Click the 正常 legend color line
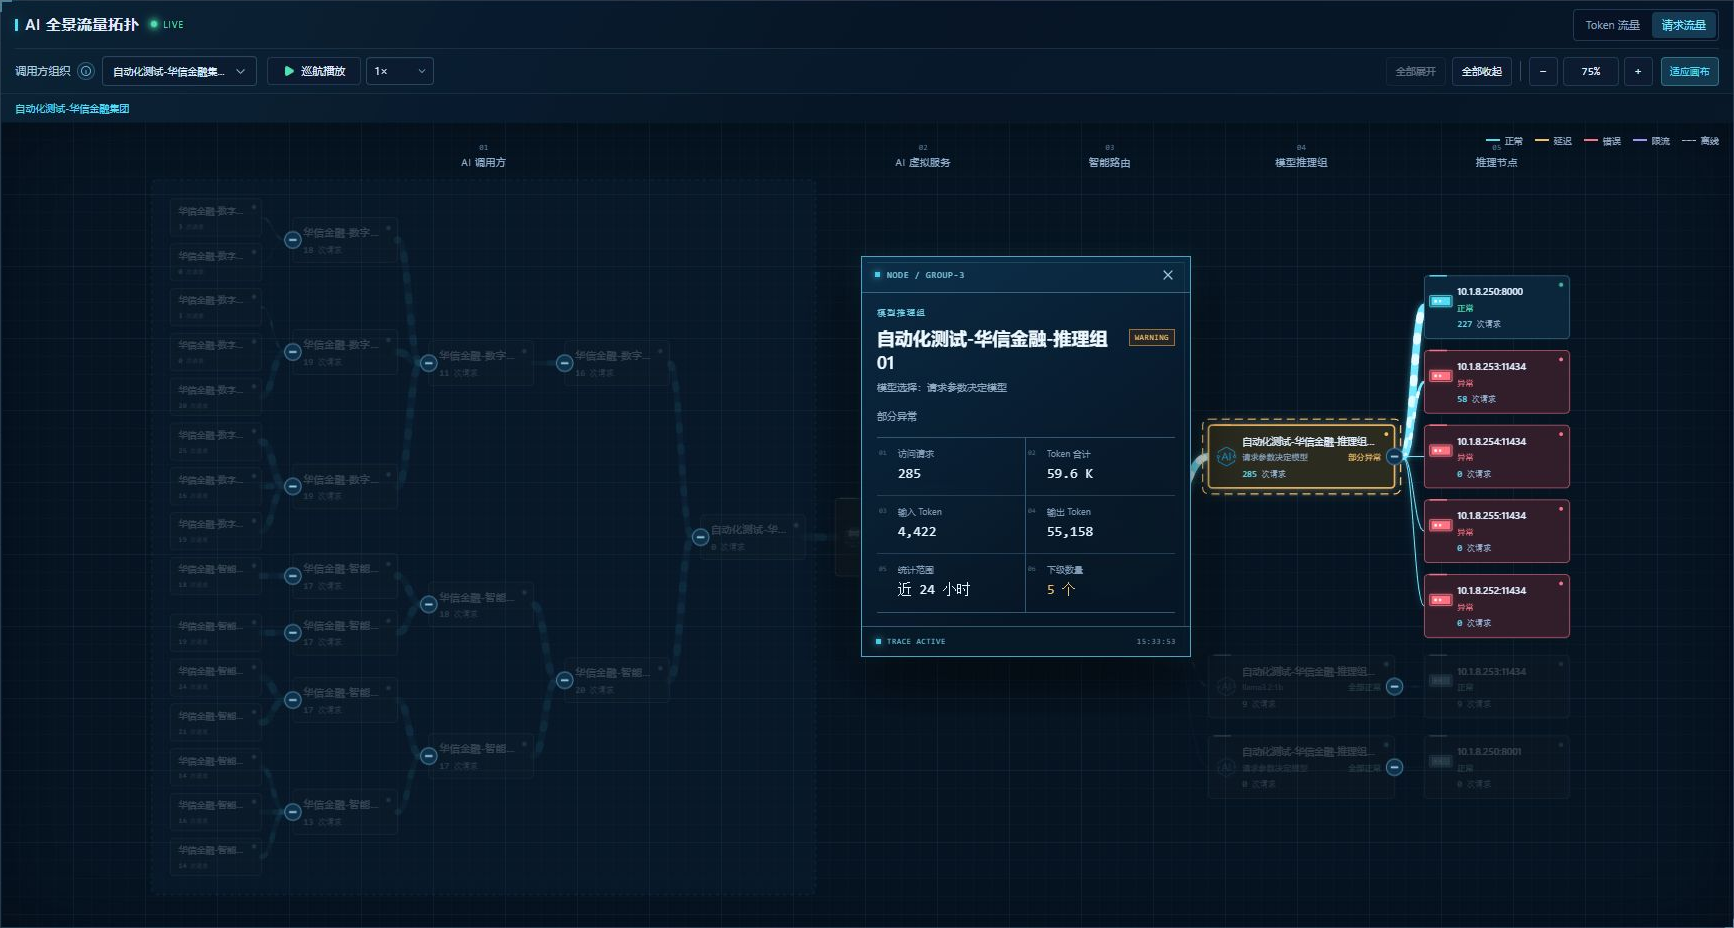 (x=1493, y=141)
